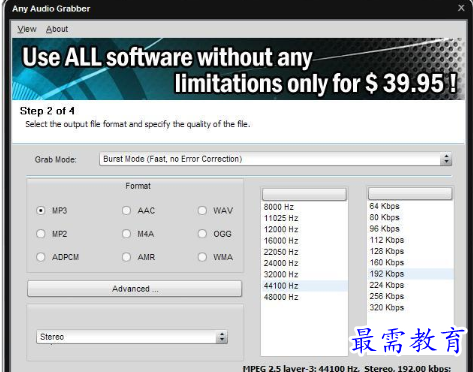473x372 pixels.
Task: Select the AAC format radio button
Action: (x=126, y=211)
